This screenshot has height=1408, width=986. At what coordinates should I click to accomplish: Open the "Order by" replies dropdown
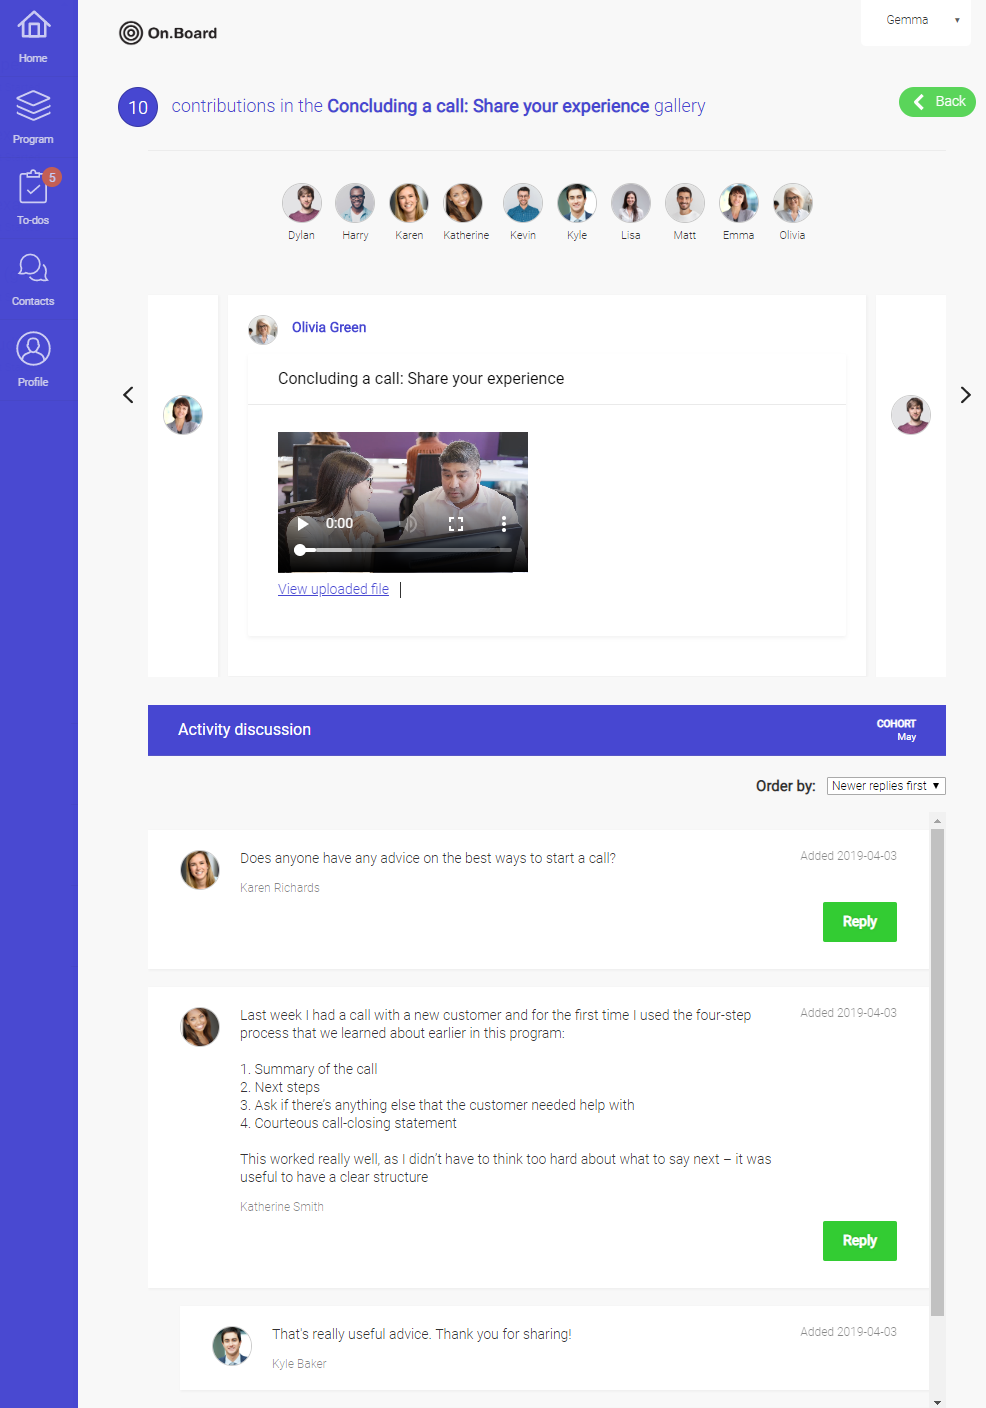[x=885, y=785]
